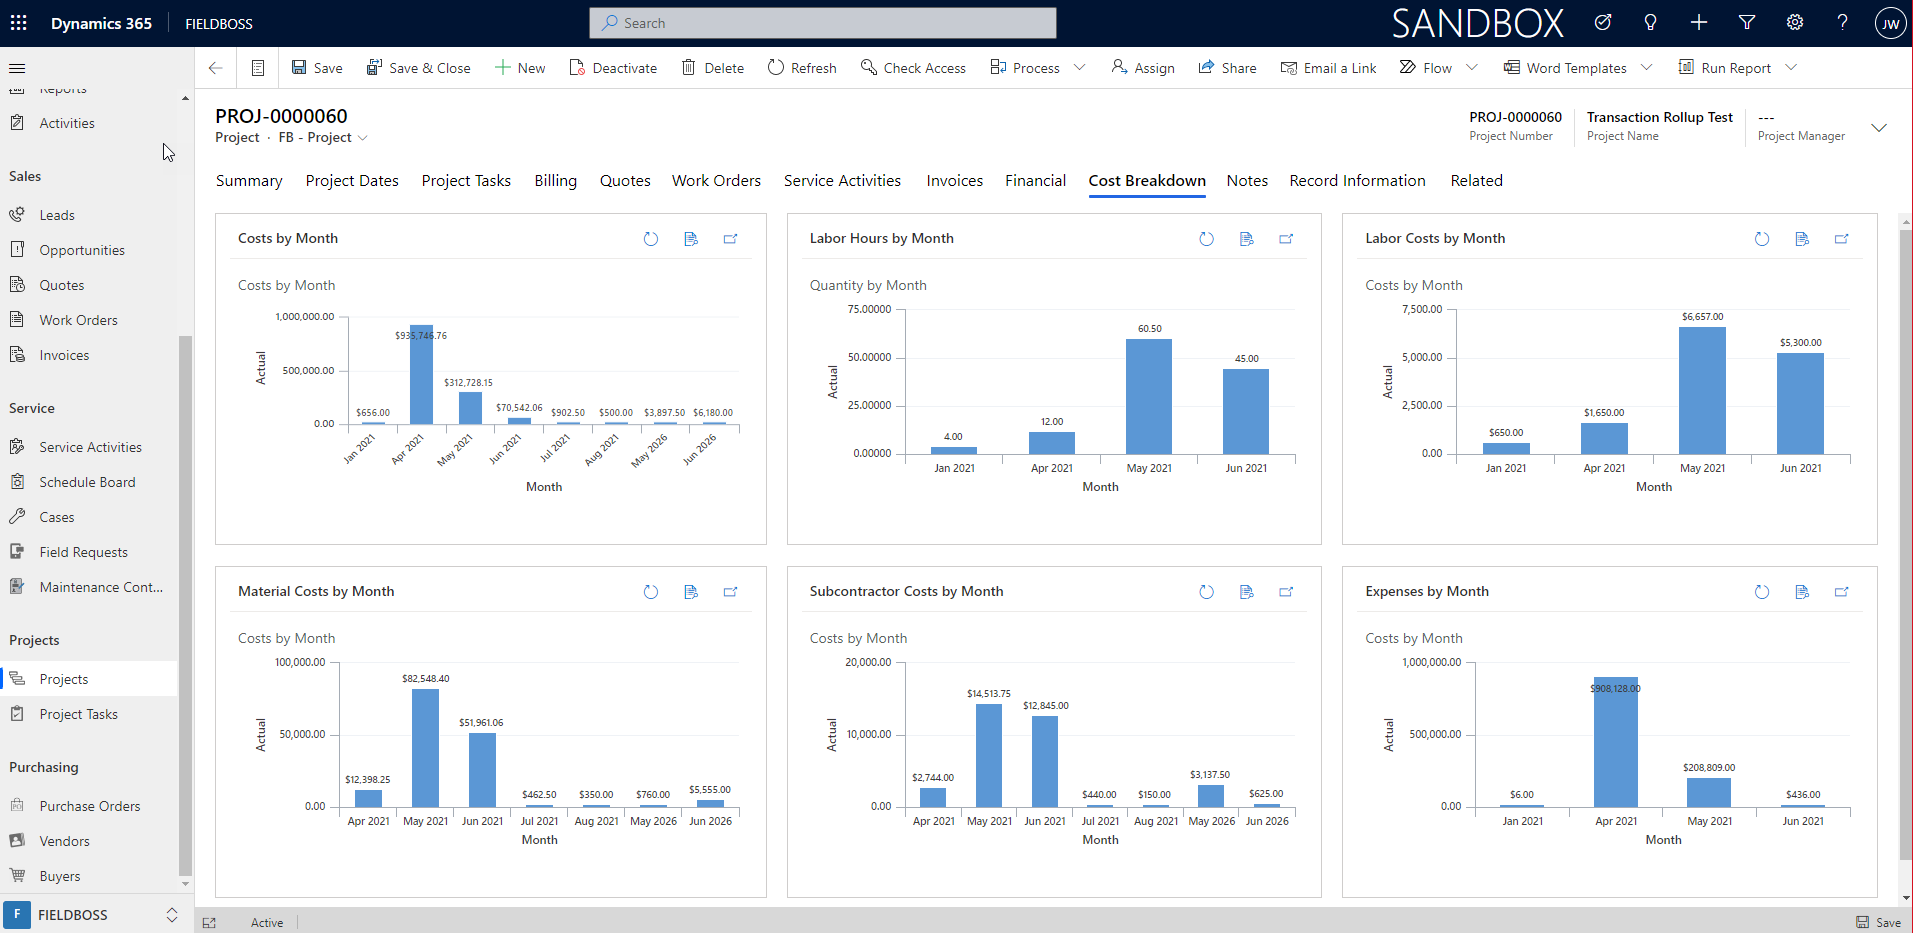Open the Flow dropdown chevron

[x=1472, y=68]
